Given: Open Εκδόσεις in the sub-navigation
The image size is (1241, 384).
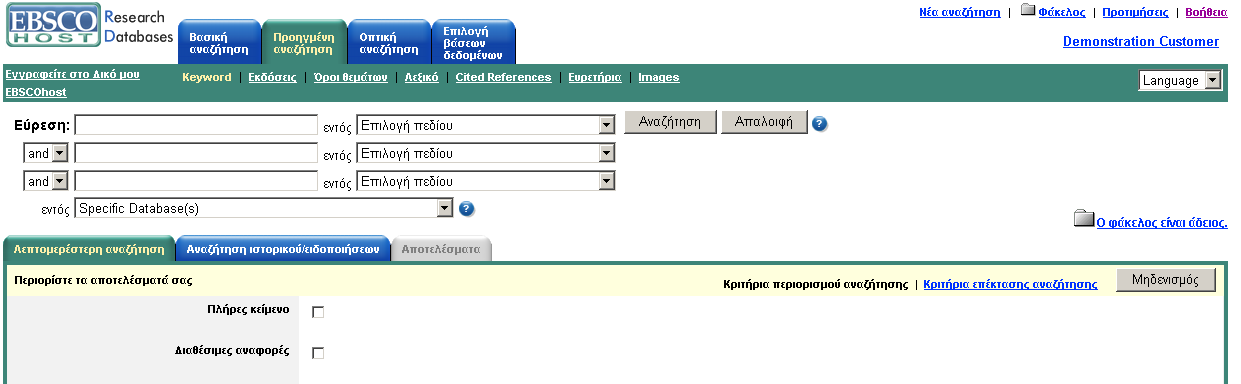Looking at the screenshot, I should click(x=272, y=77).
